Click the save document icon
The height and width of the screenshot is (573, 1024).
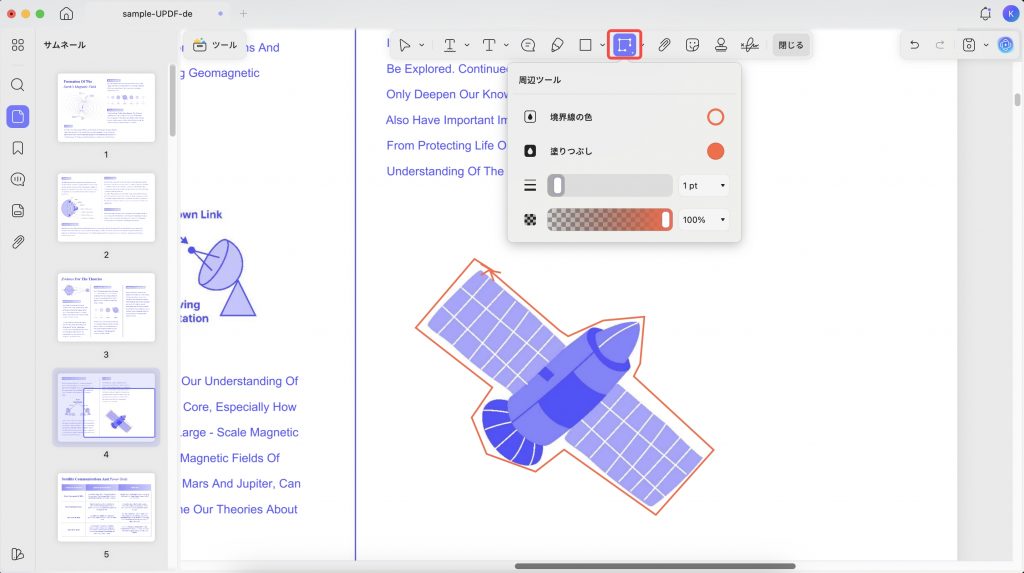(968, 45)
